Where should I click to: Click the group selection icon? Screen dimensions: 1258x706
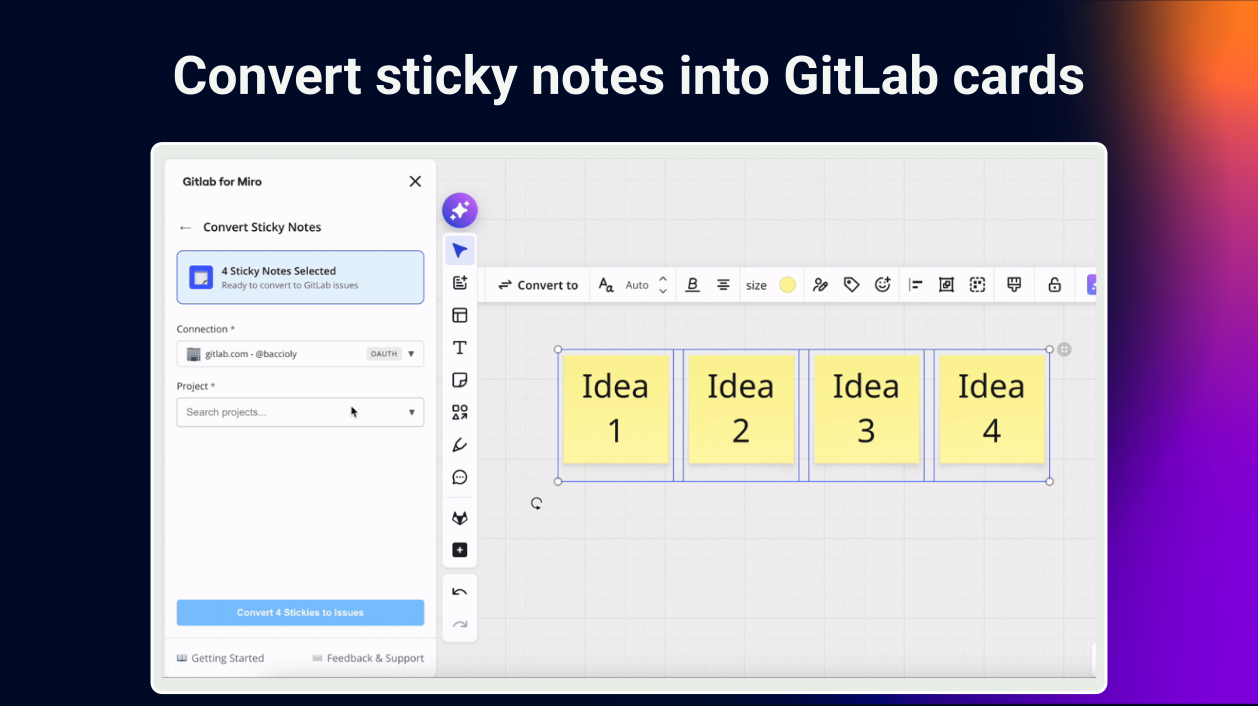pos(977,285)
